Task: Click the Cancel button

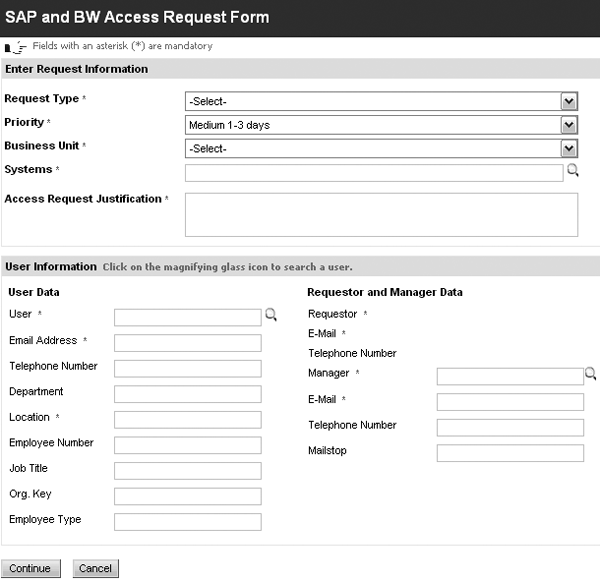Action: click(x=95, y=568)
